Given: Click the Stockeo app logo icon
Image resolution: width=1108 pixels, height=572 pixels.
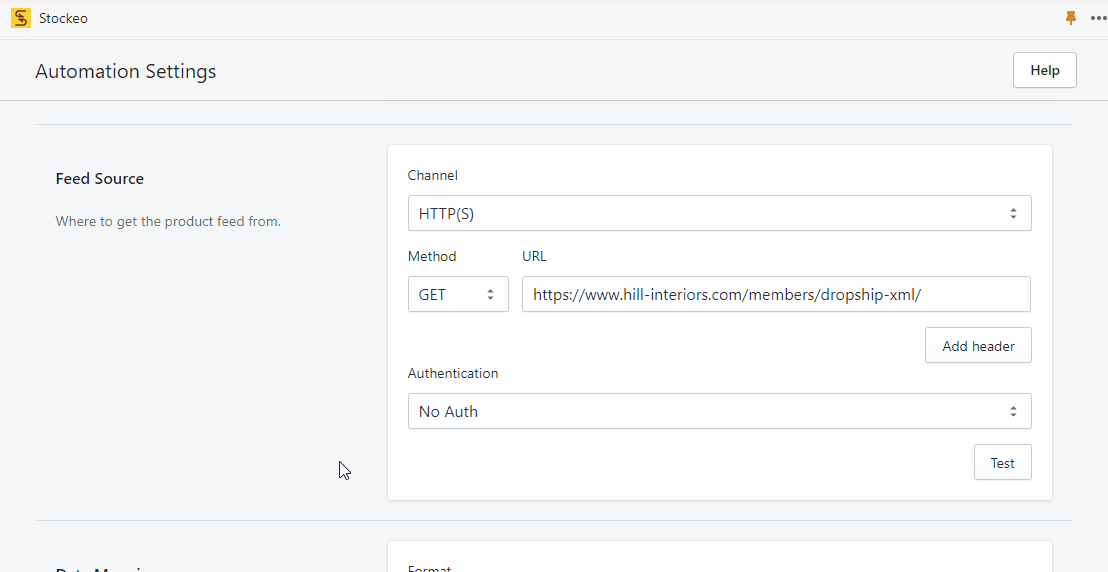Looking at the screenshot, I should coord(21,18).
